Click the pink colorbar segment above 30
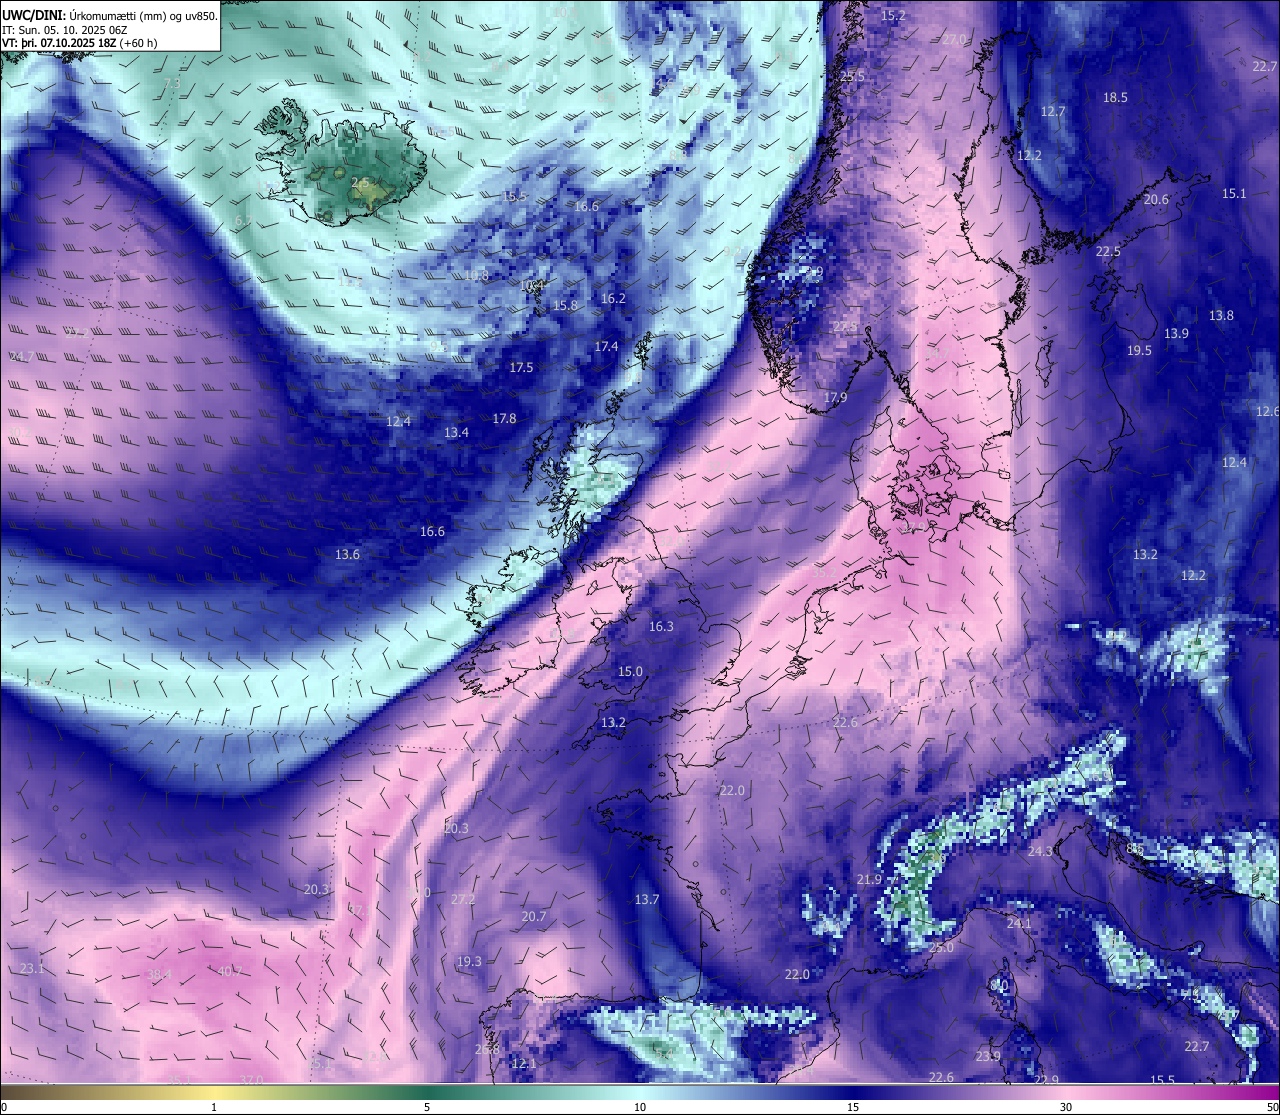The image size is (1280, 1115). (x=1067, y=1093)
